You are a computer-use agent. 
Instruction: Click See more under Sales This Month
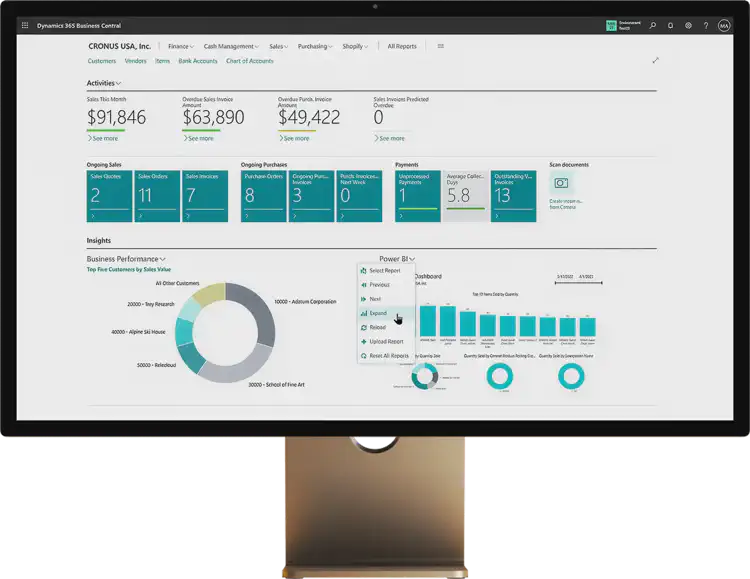(103, 138)
